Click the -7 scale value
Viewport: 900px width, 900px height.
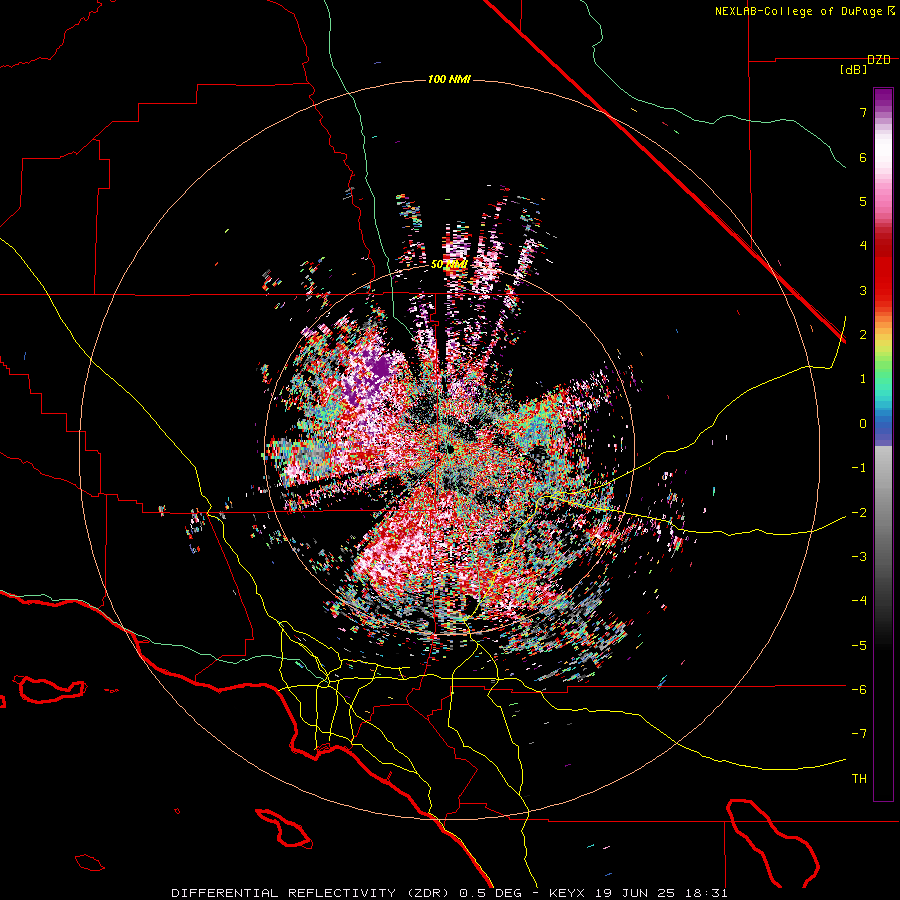(859, 734)
